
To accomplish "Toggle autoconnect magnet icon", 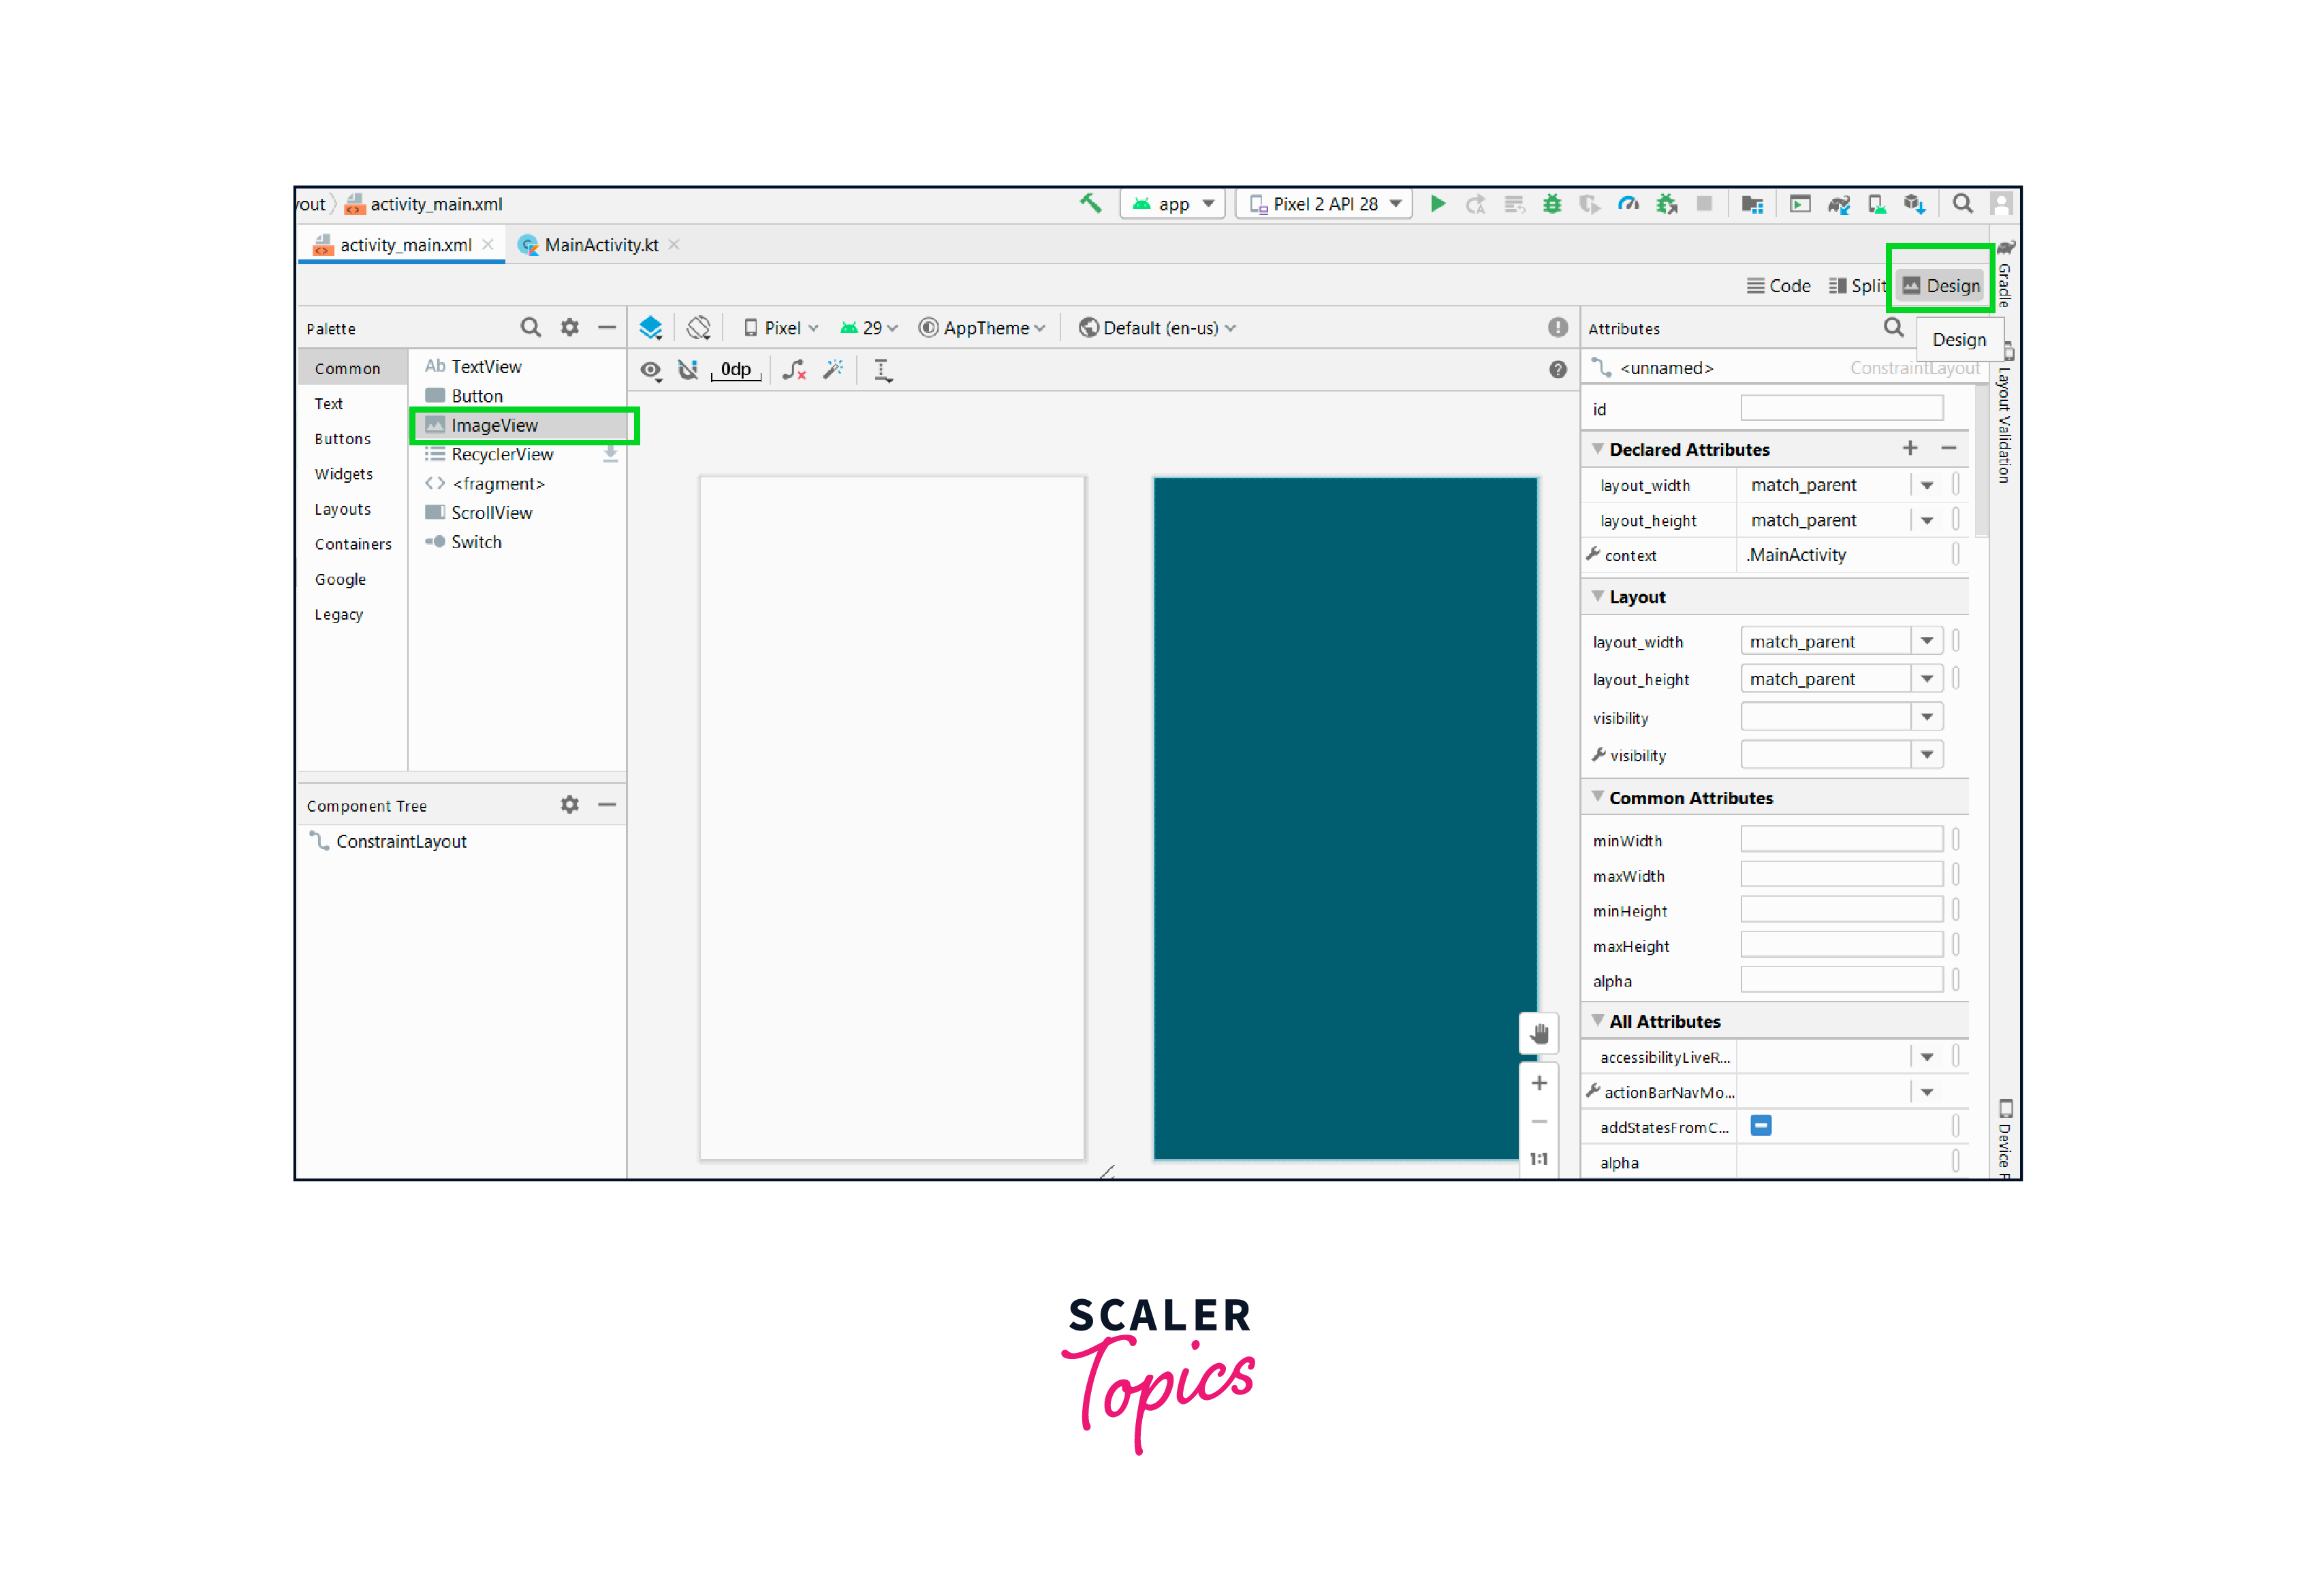I will 688,370.
